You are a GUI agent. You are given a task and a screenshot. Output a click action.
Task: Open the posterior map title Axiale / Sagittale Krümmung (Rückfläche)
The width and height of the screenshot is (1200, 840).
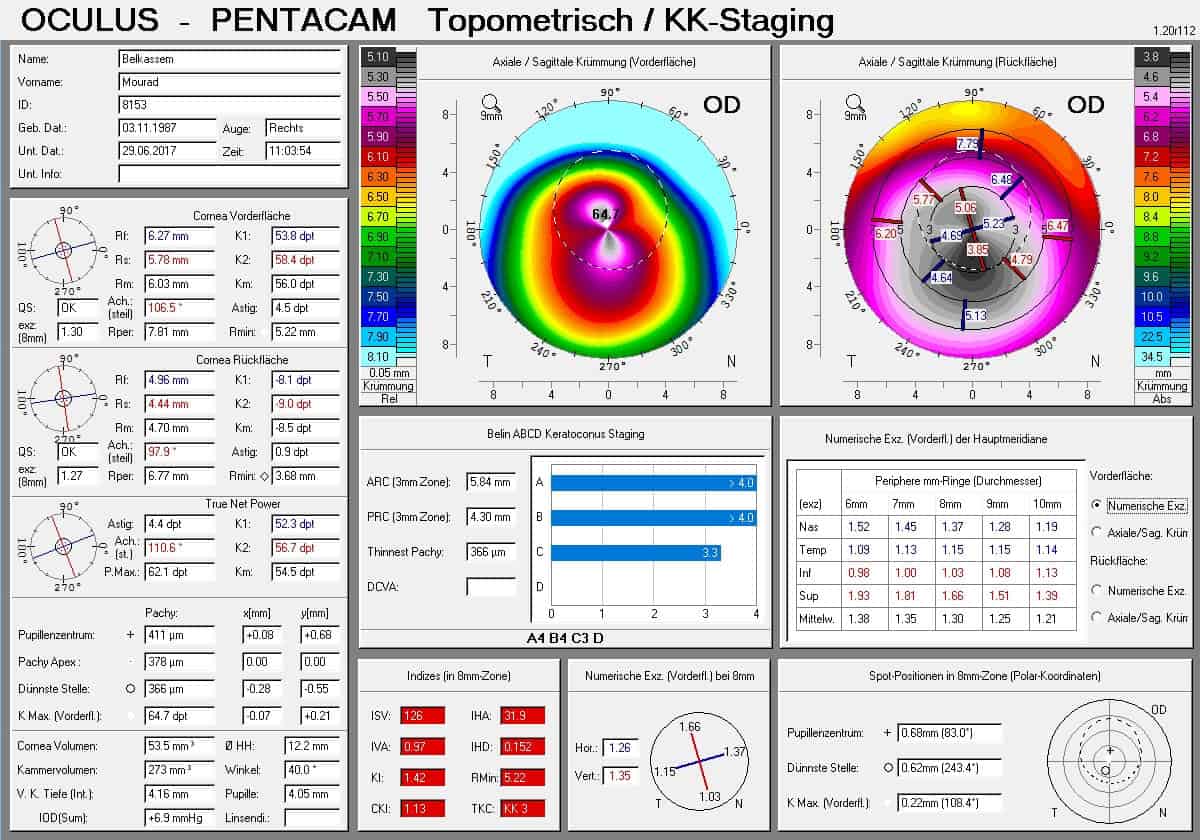click(x=957, y=62)
